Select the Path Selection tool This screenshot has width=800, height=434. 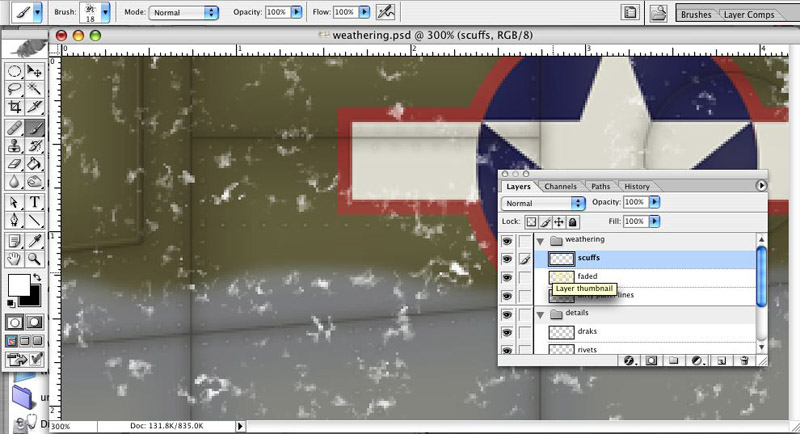click(14, 202)
